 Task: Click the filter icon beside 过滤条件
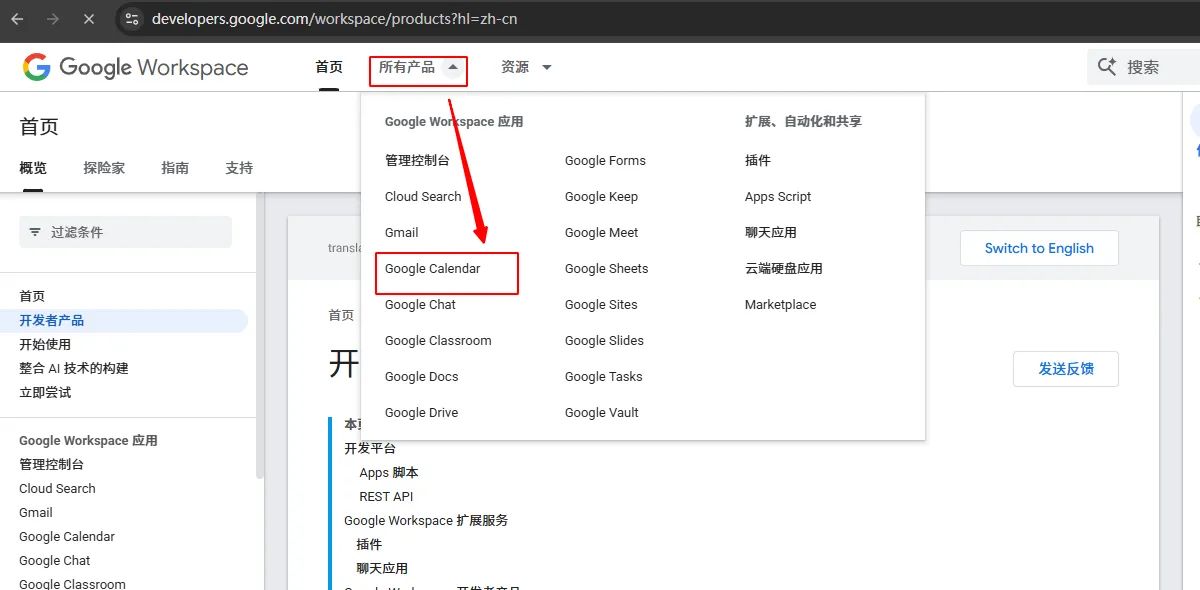pos(35,232)
